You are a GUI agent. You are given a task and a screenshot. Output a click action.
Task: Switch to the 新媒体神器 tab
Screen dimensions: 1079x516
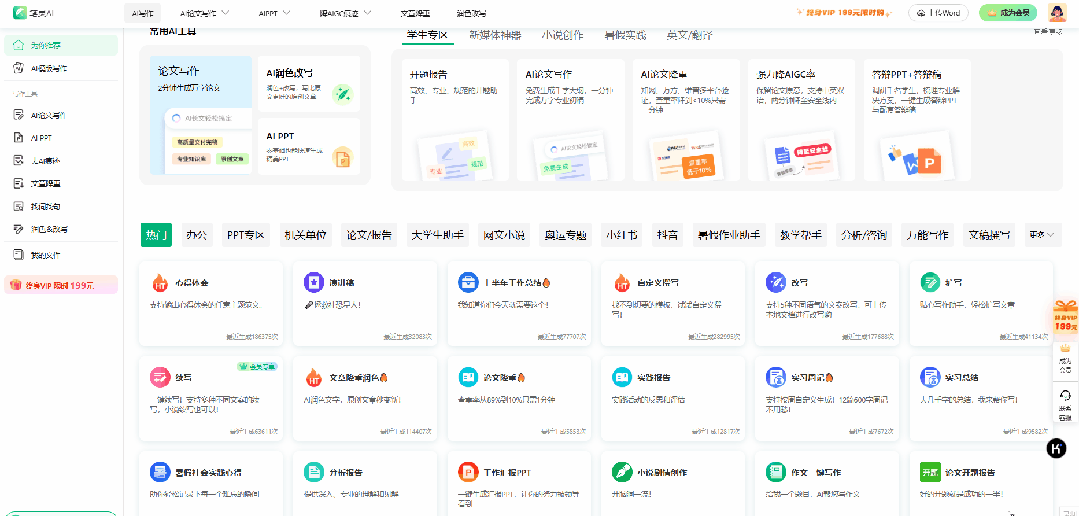click(495, 34)
